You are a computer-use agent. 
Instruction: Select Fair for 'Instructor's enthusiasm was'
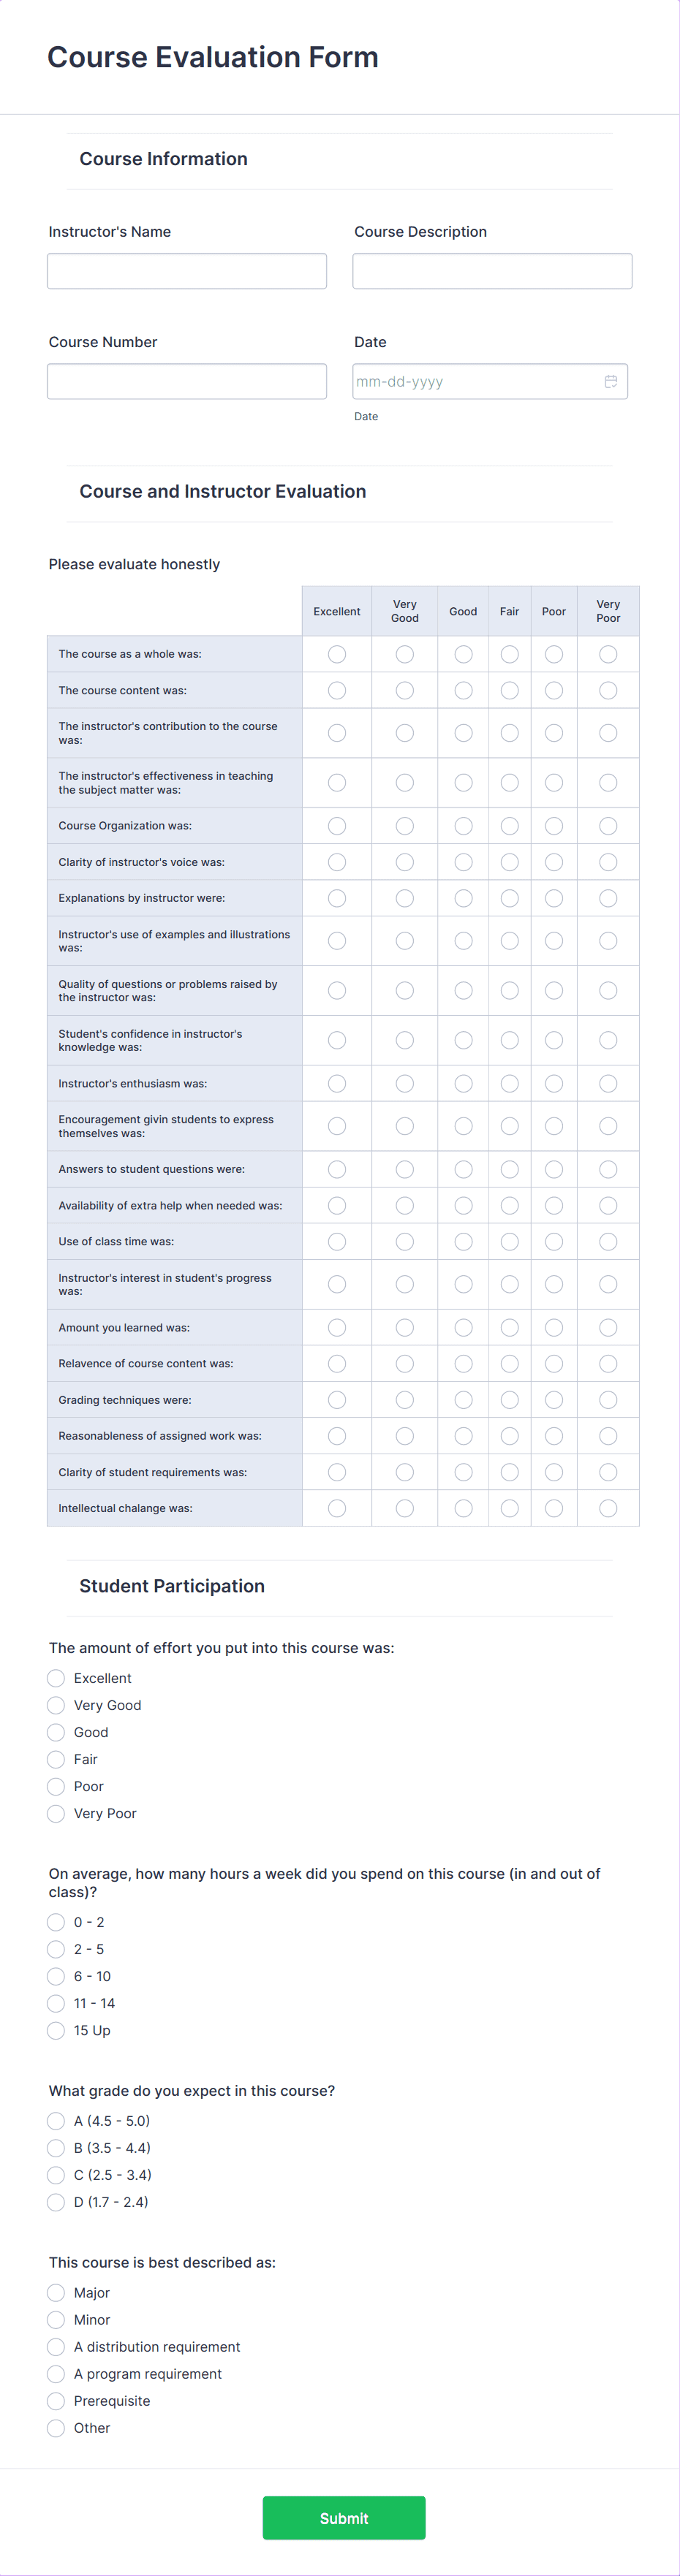[509, 1083]
